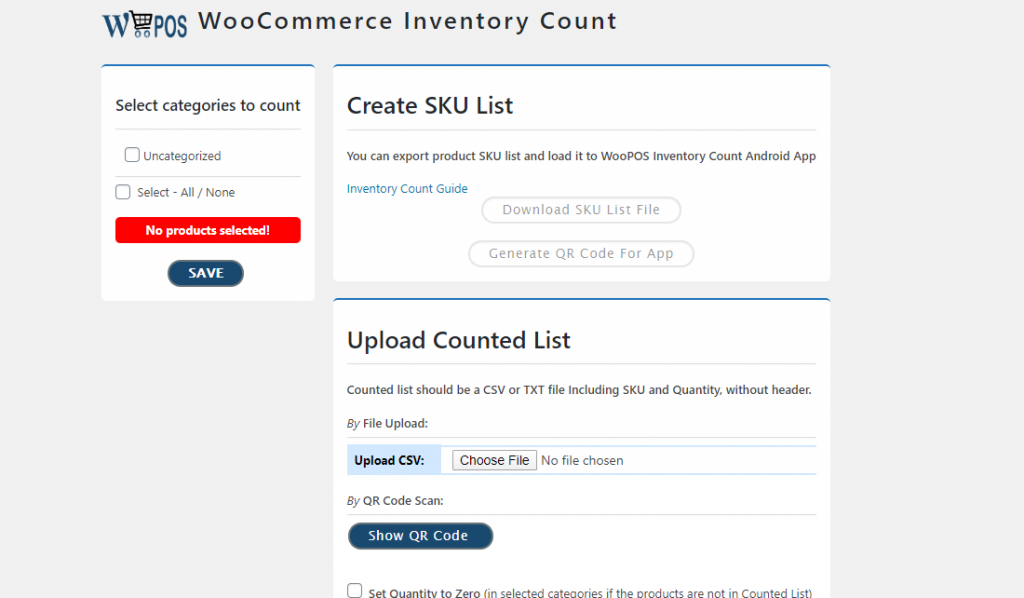Click the Uncategorized label text
This screenshot has height=598, width=1024.
[182, 156]
